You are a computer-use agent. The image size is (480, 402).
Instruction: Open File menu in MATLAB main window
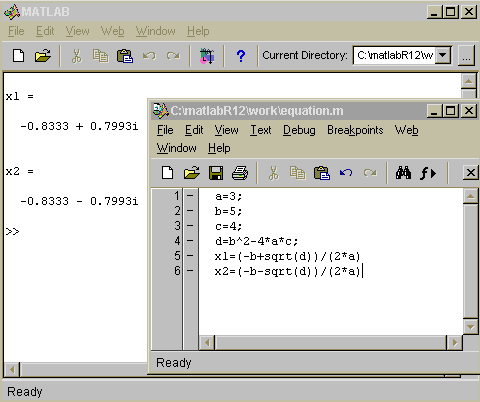pyautogui.click(x=16, y=31)
